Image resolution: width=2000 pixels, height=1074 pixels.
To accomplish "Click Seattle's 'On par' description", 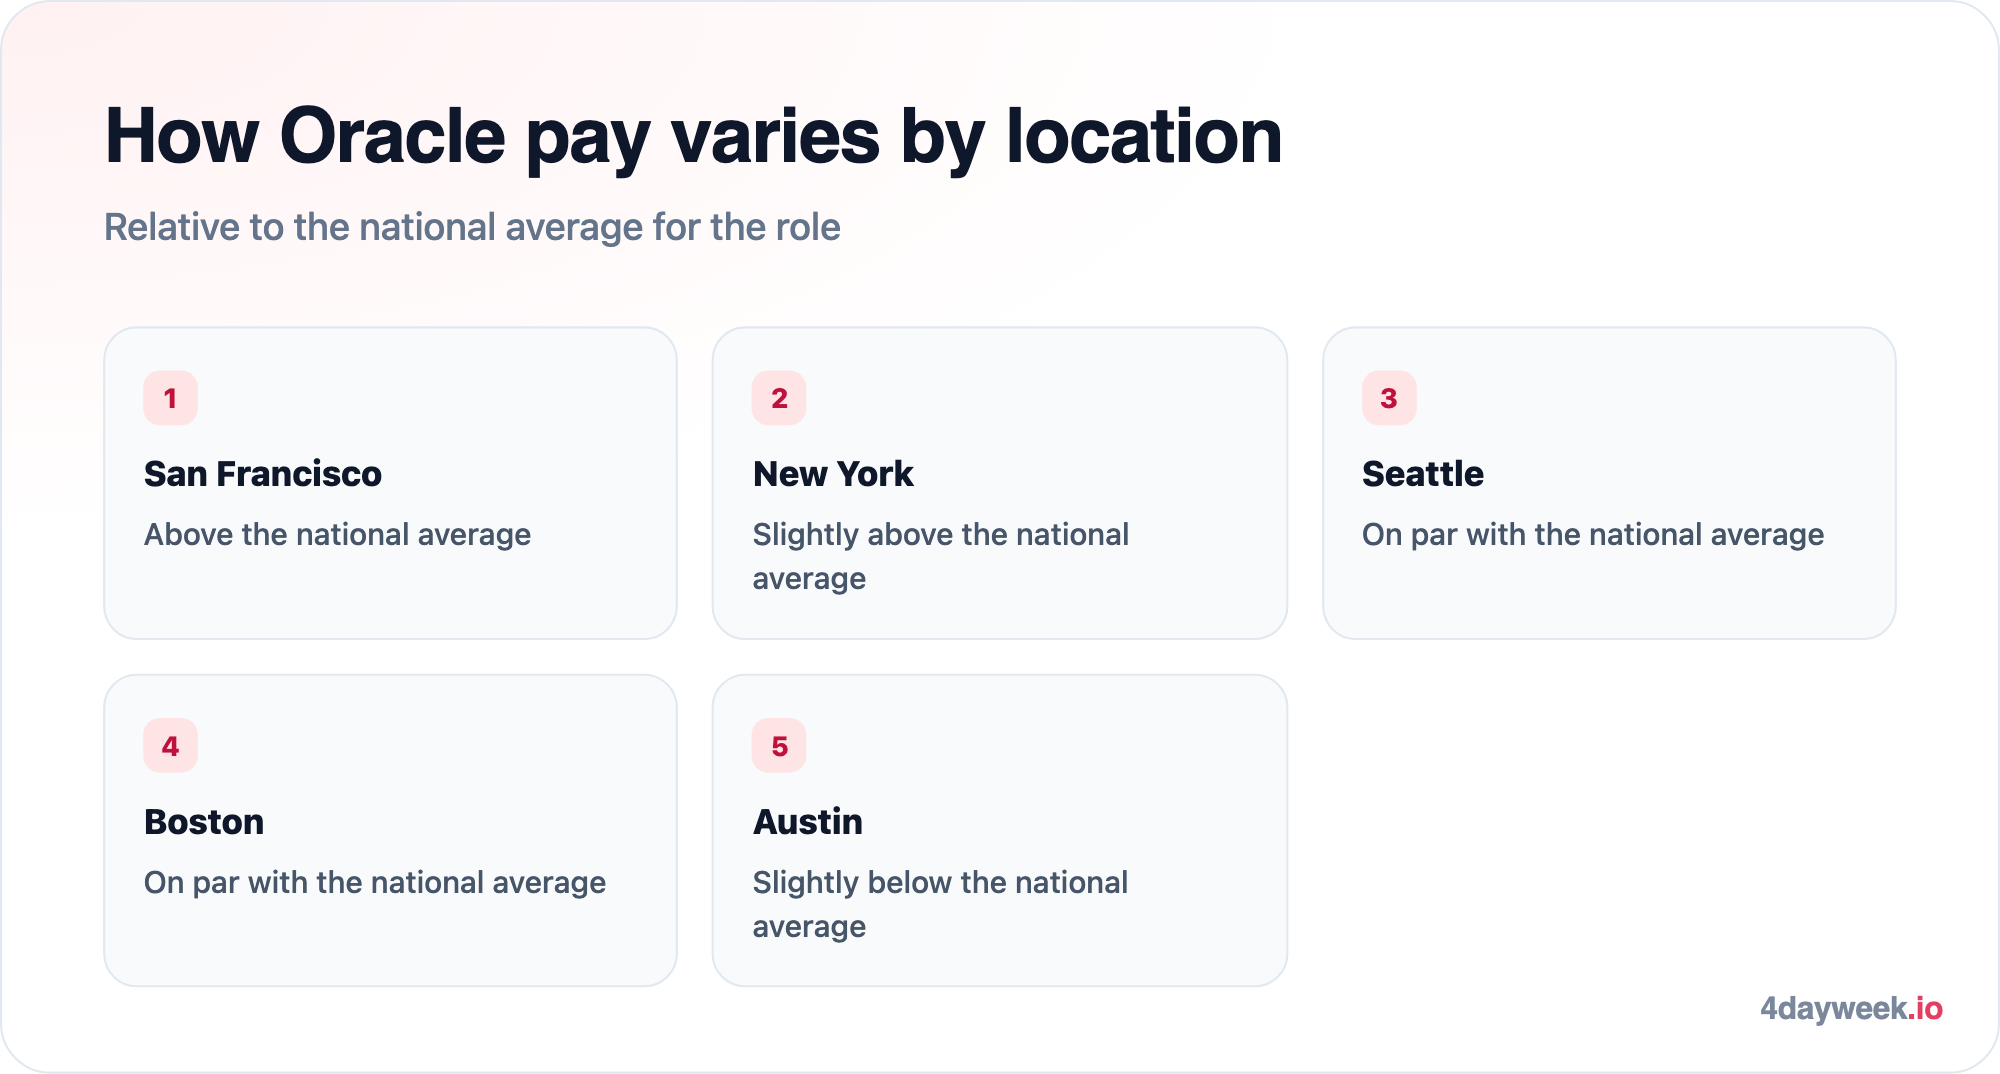I will (1593, 535).
